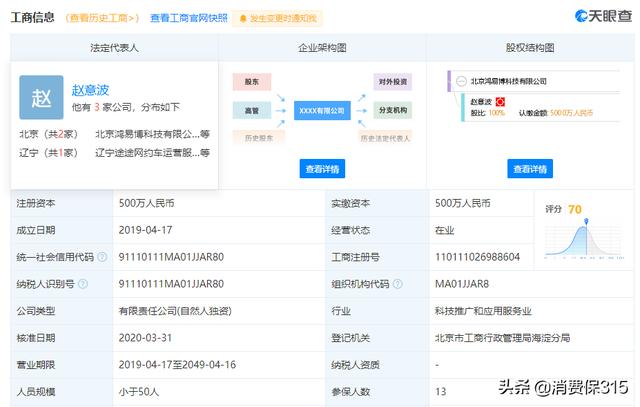Screen dimensions: 640x407
Task: Collapse the 北京鸿易博科技有限公司 equity node
Action: 461,81
